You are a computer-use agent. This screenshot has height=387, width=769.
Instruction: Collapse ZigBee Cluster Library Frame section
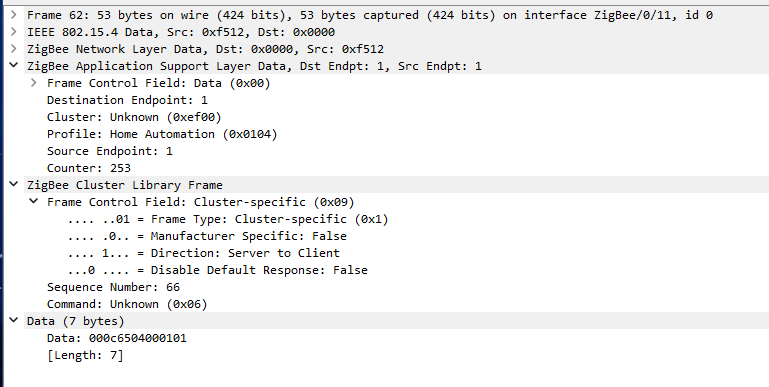point(14,185)
